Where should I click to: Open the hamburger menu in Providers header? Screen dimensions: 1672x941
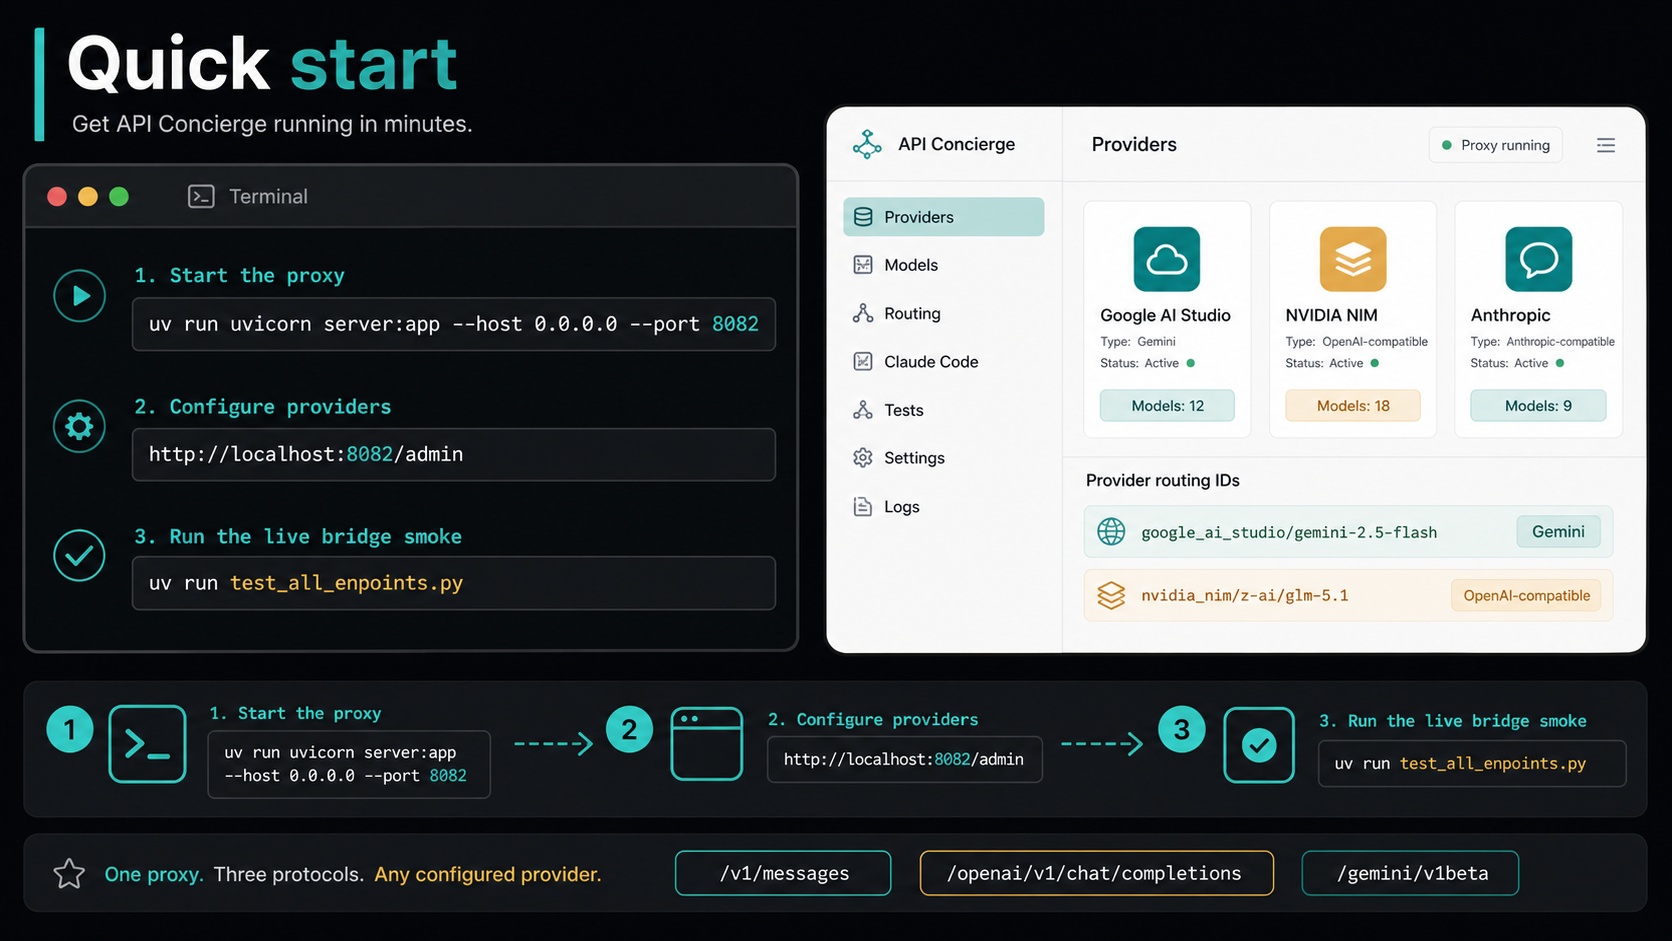click(x=1606, y=145)
